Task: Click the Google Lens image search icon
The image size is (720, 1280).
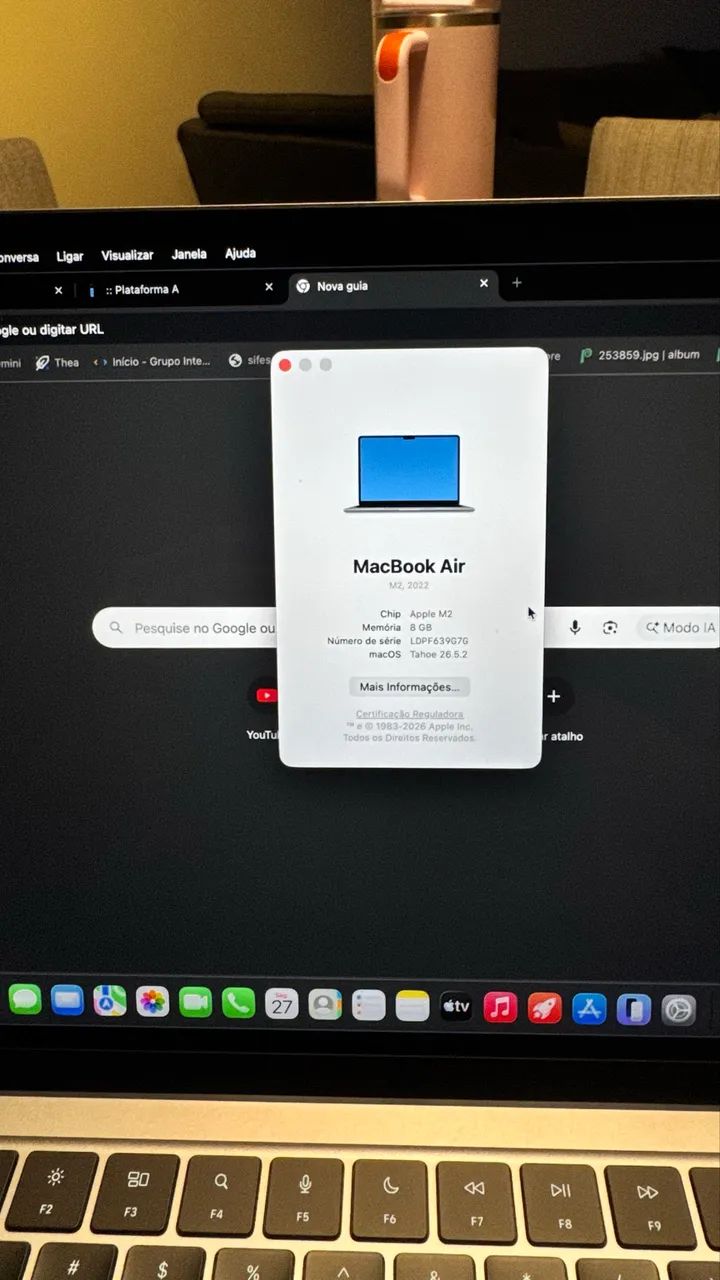Action: [x=610, y=628]
